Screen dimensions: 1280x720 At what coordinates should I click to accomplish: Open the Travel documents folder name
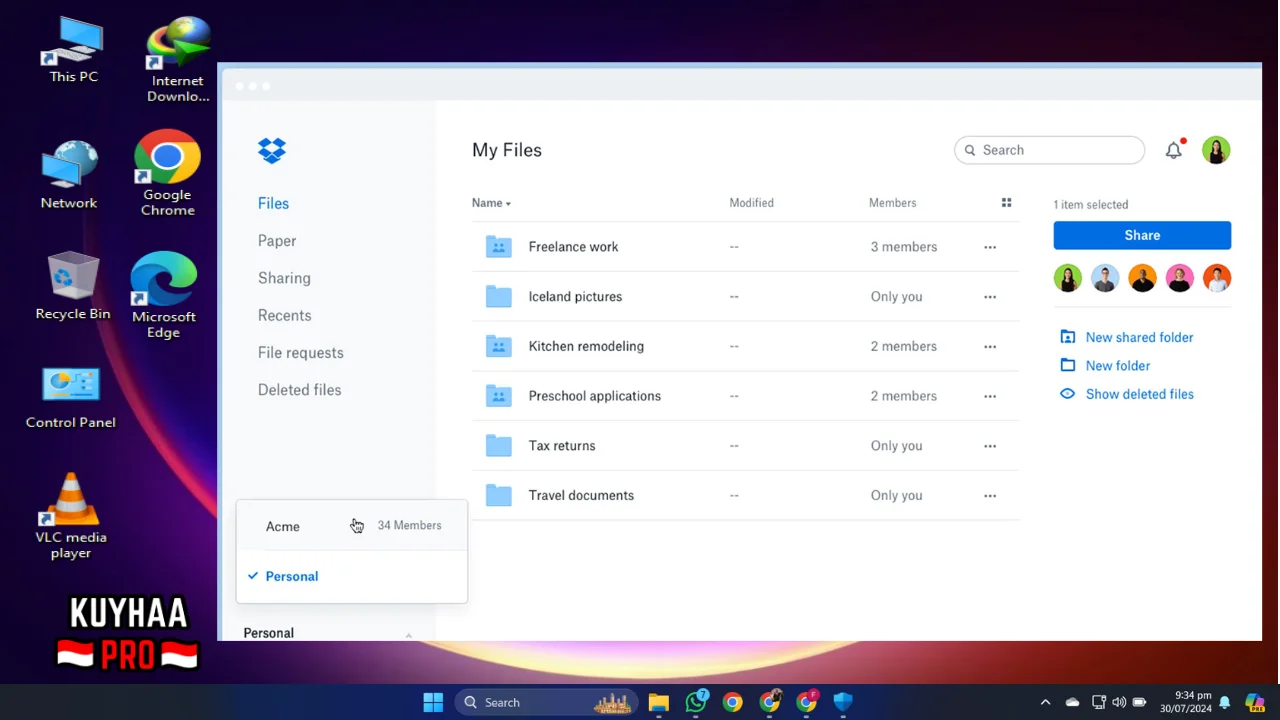(x=581, y=495)
